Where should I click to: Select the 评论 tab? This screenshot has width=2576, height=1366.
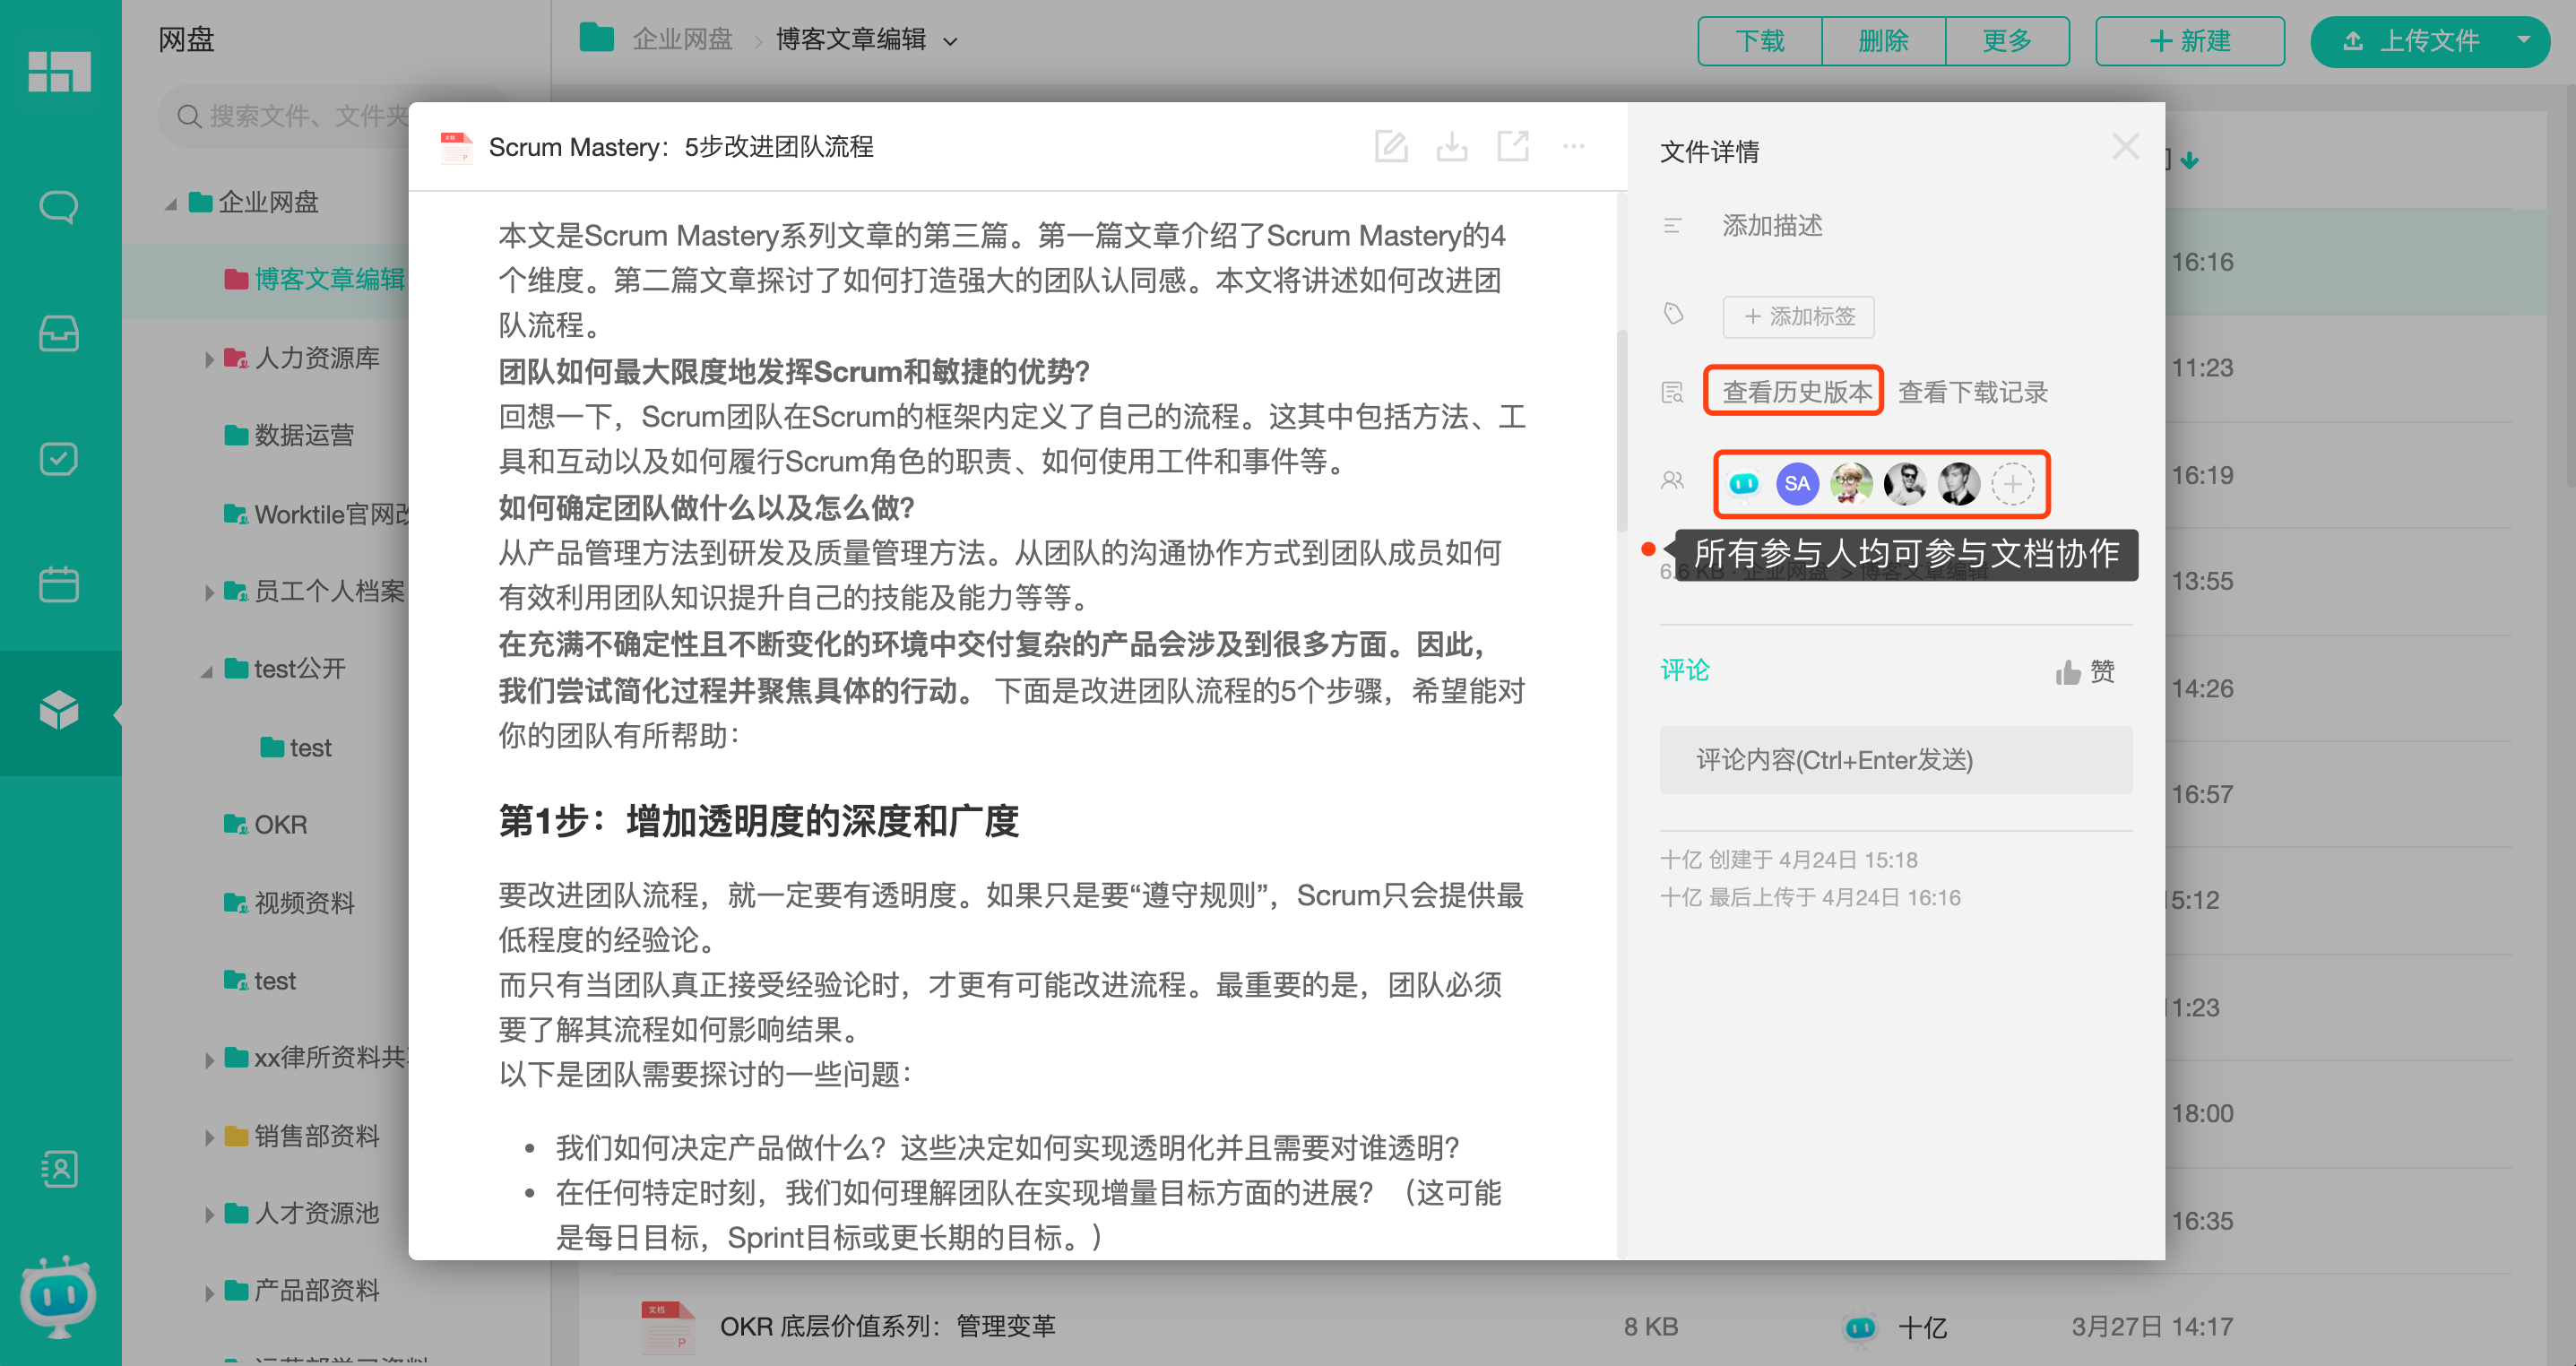[1685, 670]
